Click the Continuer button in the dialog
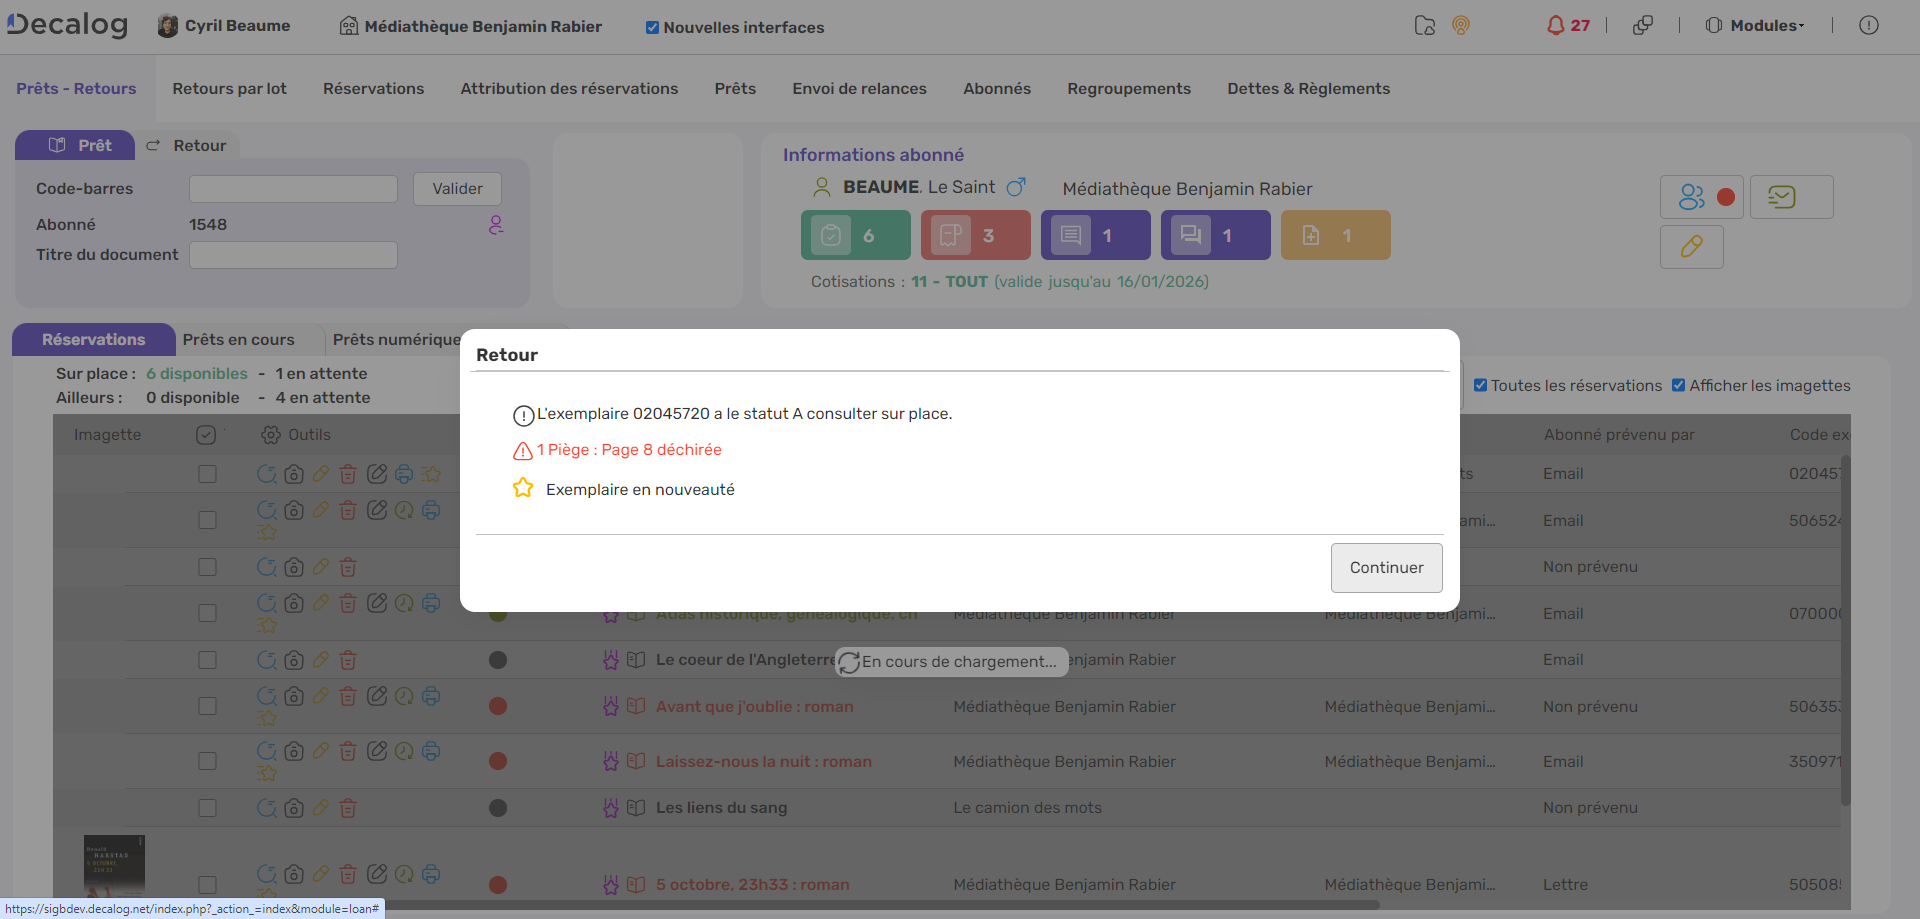Viewport: 1920px width, 919px height. coord(1386,567)
